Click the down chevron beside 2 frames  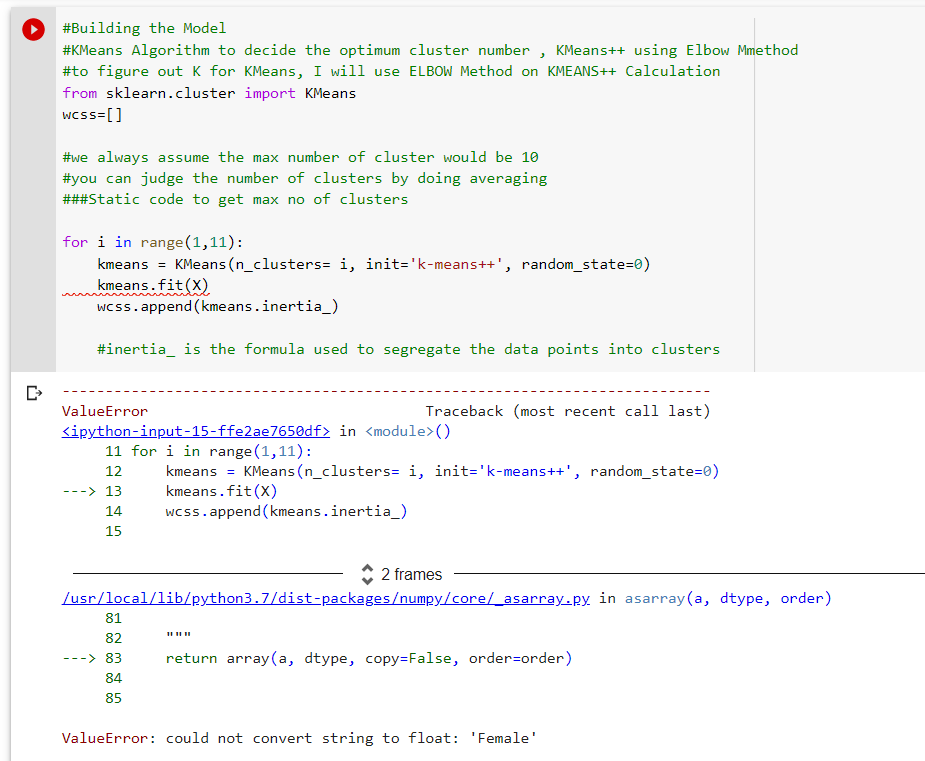coord(368,578)
